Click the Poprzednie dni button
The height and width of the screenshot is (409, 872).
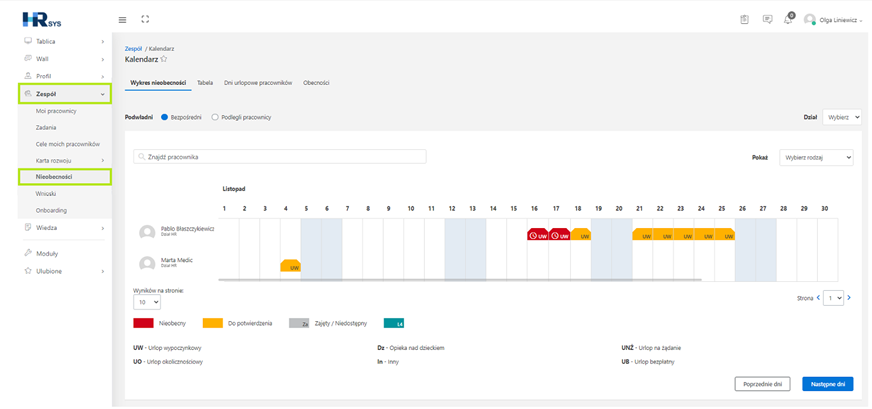pyautogui.click(x=762, y=384)
